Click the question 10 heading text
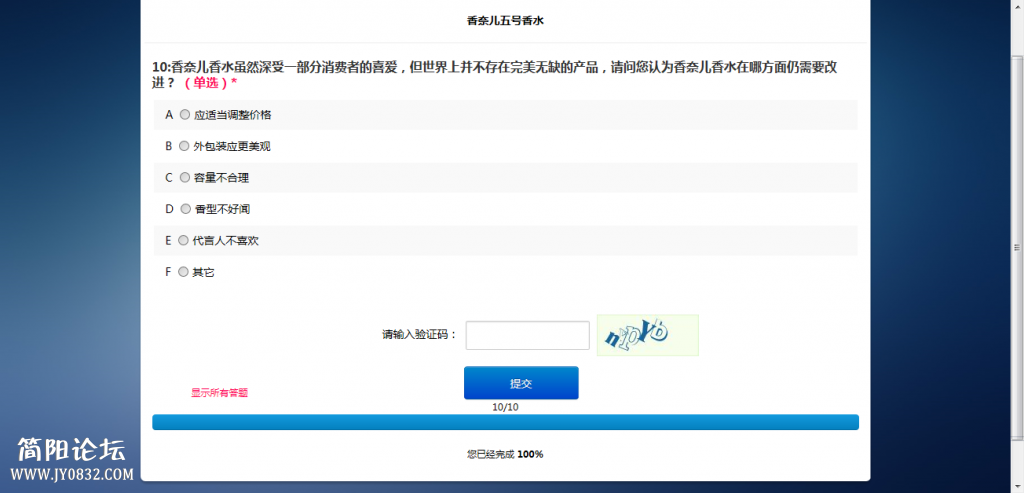This screenshot has width=1024, height=493. [x=494, y=74]
